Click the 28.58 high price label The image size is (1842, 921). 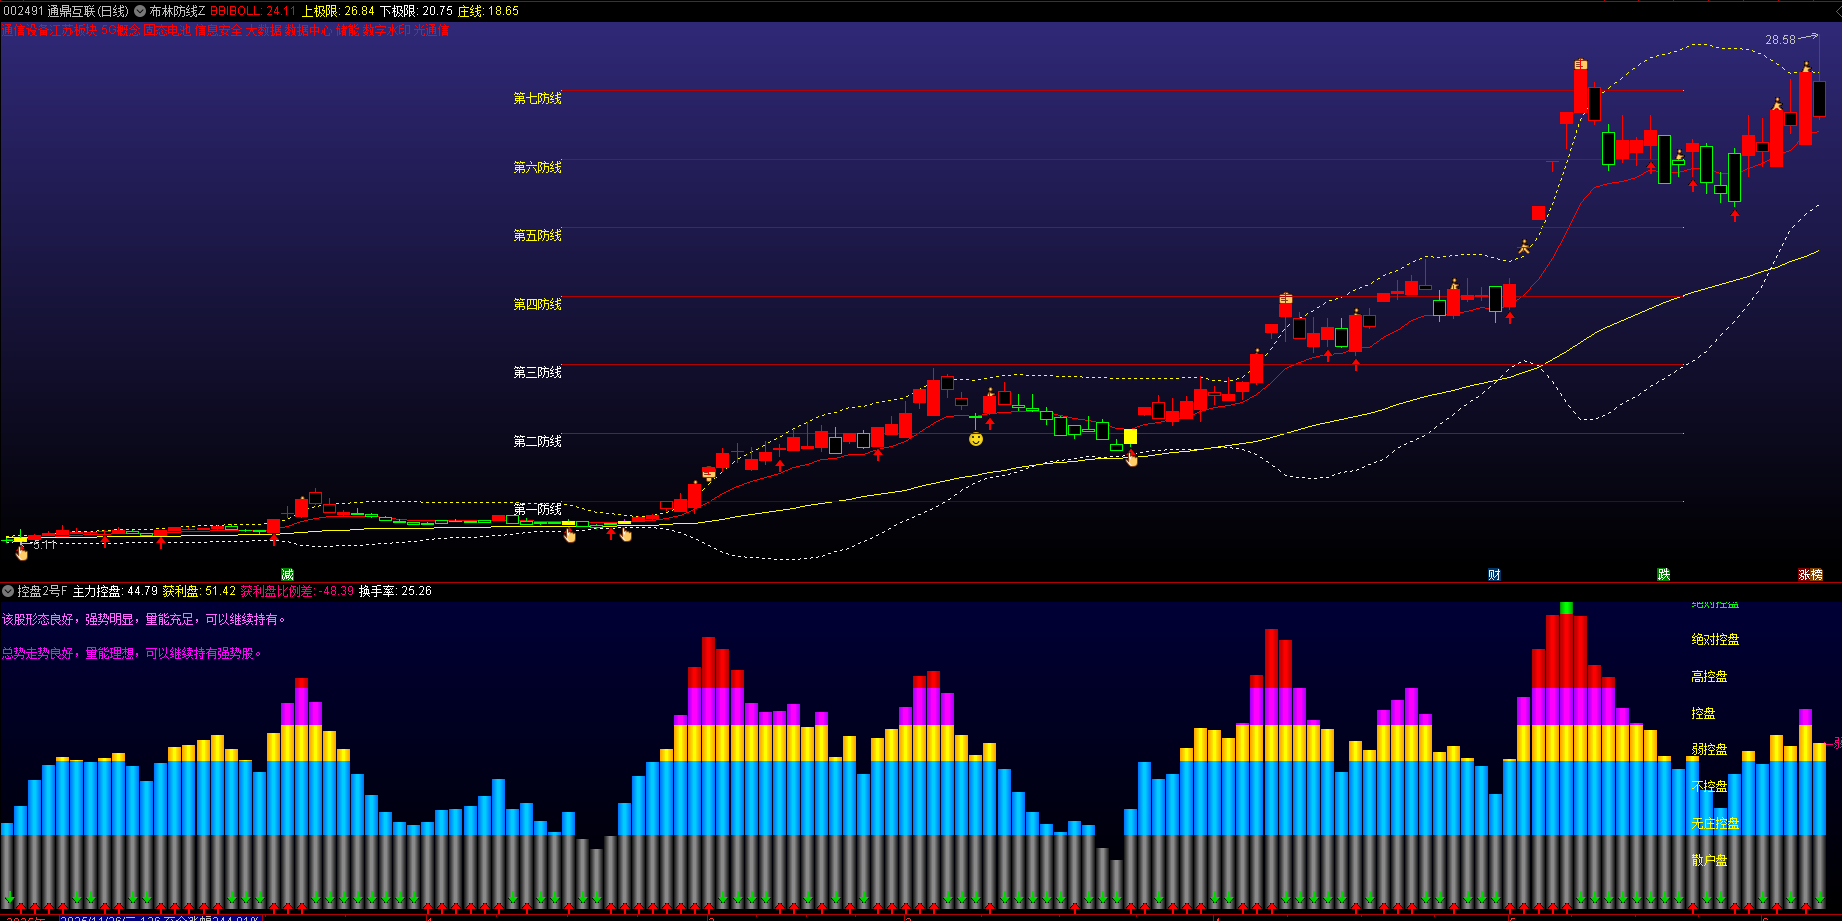pos(1780,40)
